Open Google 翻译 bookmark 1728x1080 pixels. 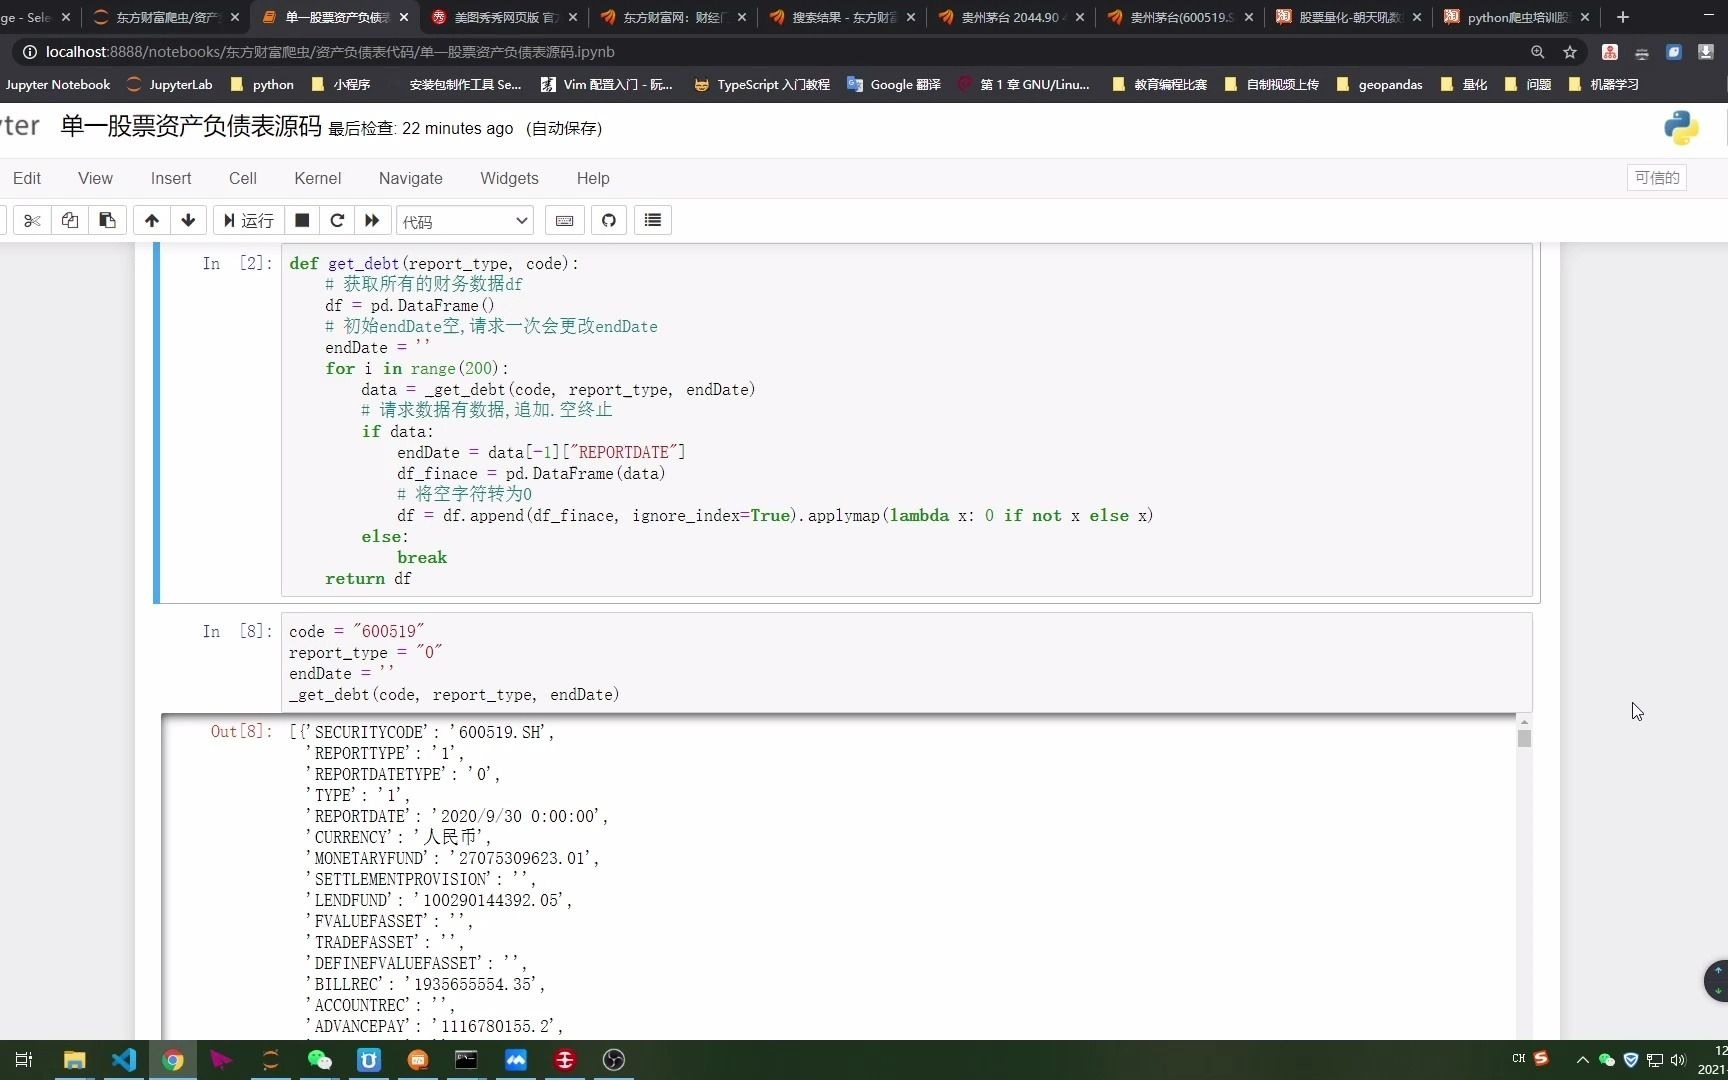[x=894, y=84]
